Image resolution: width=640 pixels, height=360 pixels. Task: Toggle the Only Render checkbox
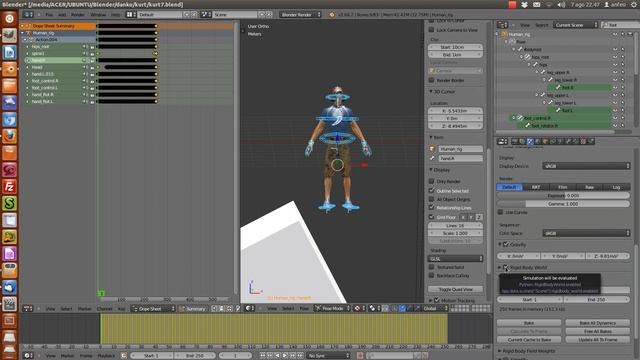pos(431,181)
